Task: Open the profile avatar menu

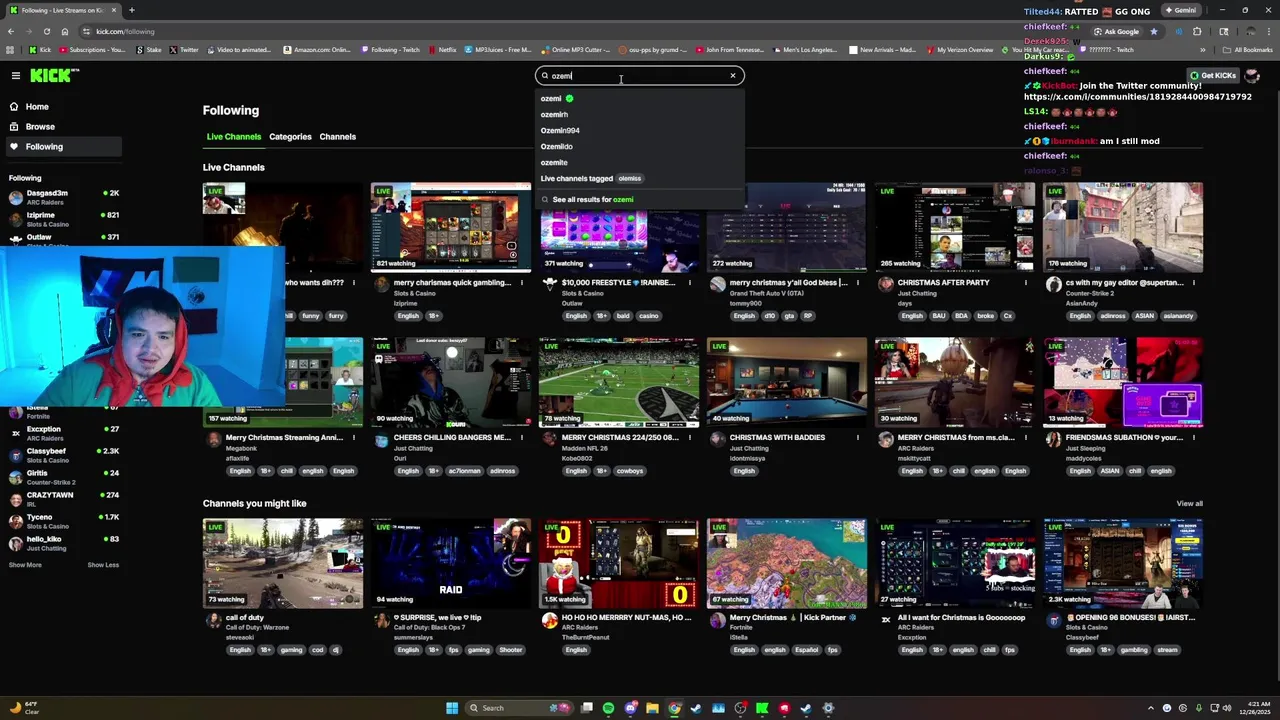Action: [x=1252, y=76]
